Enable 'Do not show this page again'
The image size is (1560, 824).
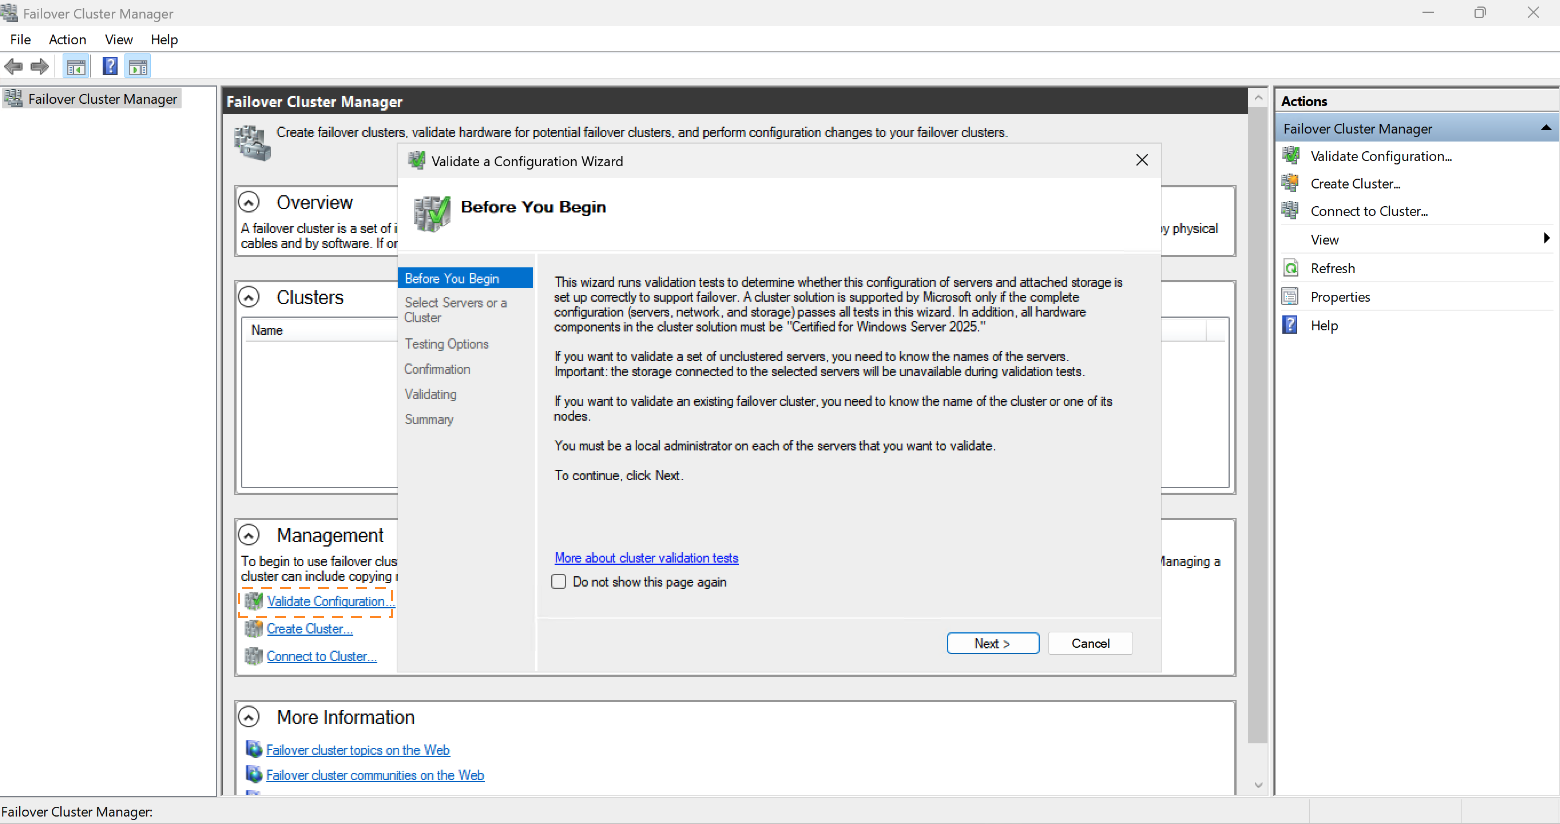pyautogui.click(x=559, y=582)
